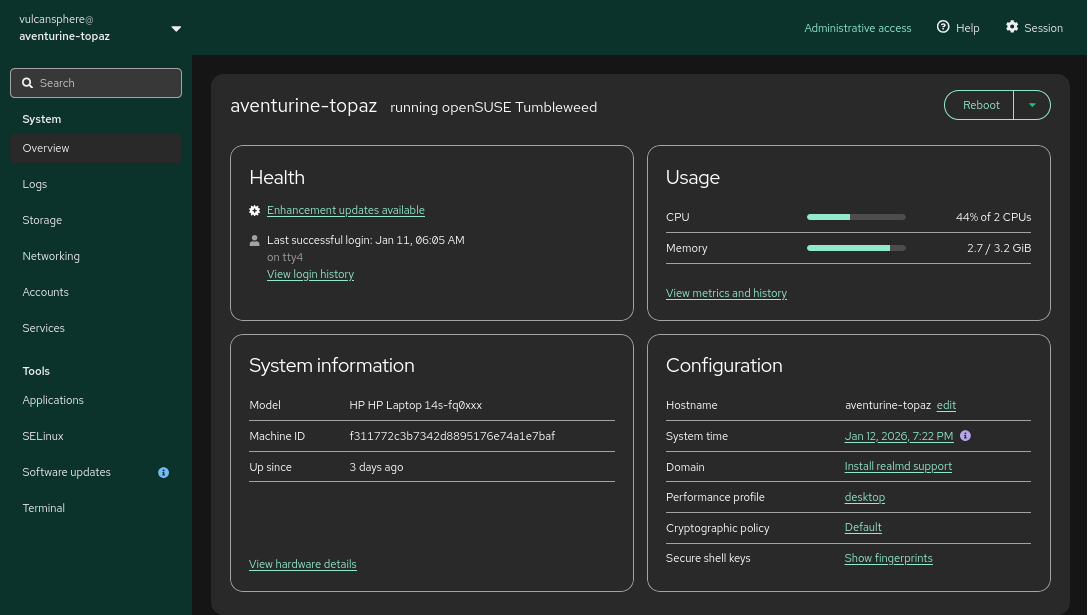The image size is (1088, 615).
Task: Click the sidebar Search field
Action: [x=96, y=83]
